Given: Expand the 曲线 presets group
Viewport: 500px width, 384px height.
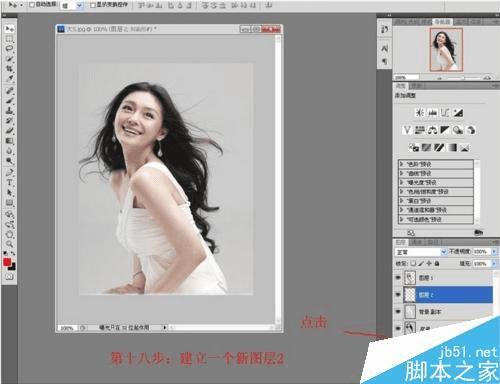Looking at the screenshot, I should pos(402,173).
